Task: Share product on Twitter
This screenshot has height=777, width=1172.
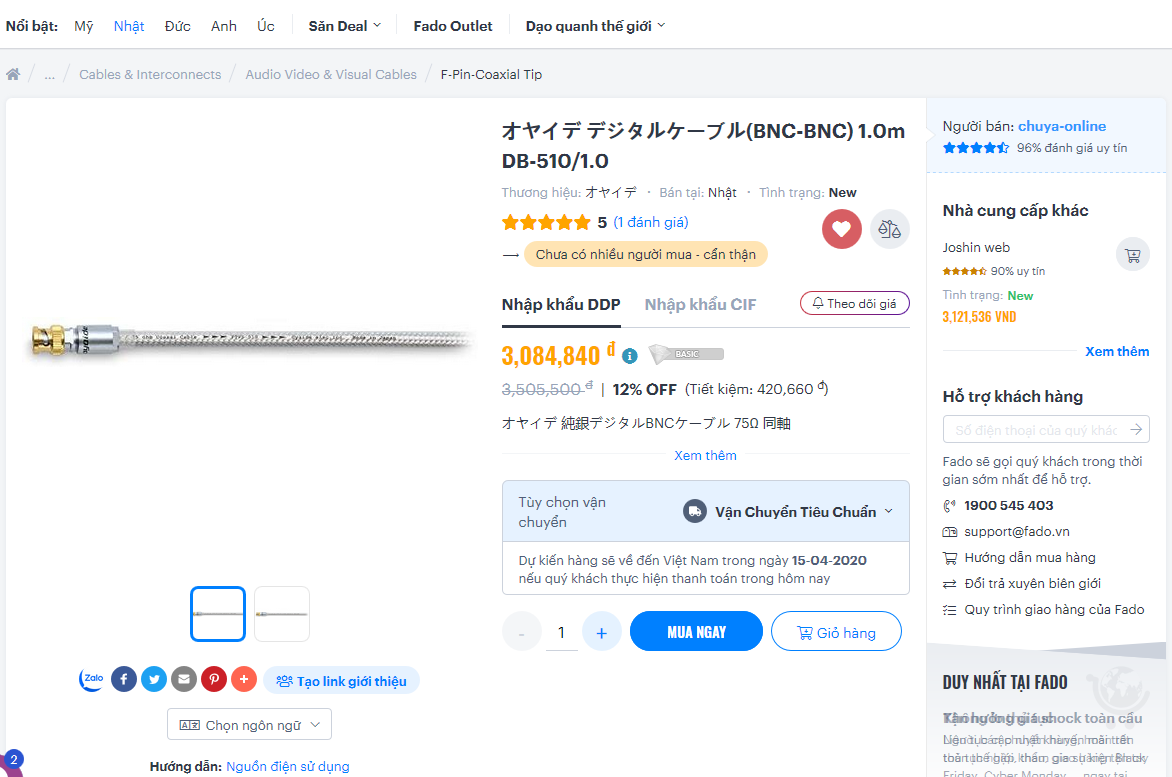Action: [154, 679]
